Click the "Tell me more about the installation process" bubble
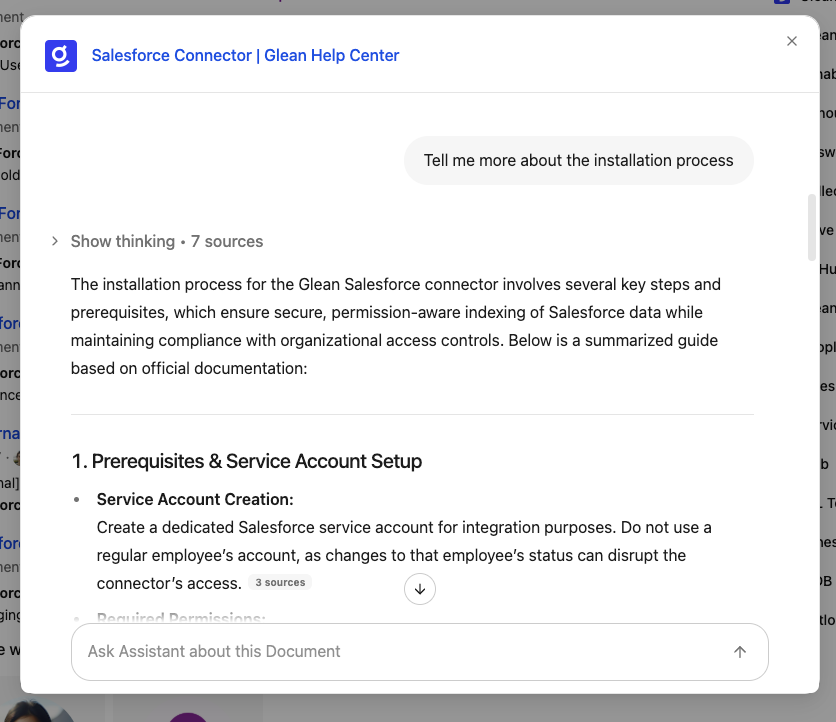836x722 pixels. (x=578, y=161)
